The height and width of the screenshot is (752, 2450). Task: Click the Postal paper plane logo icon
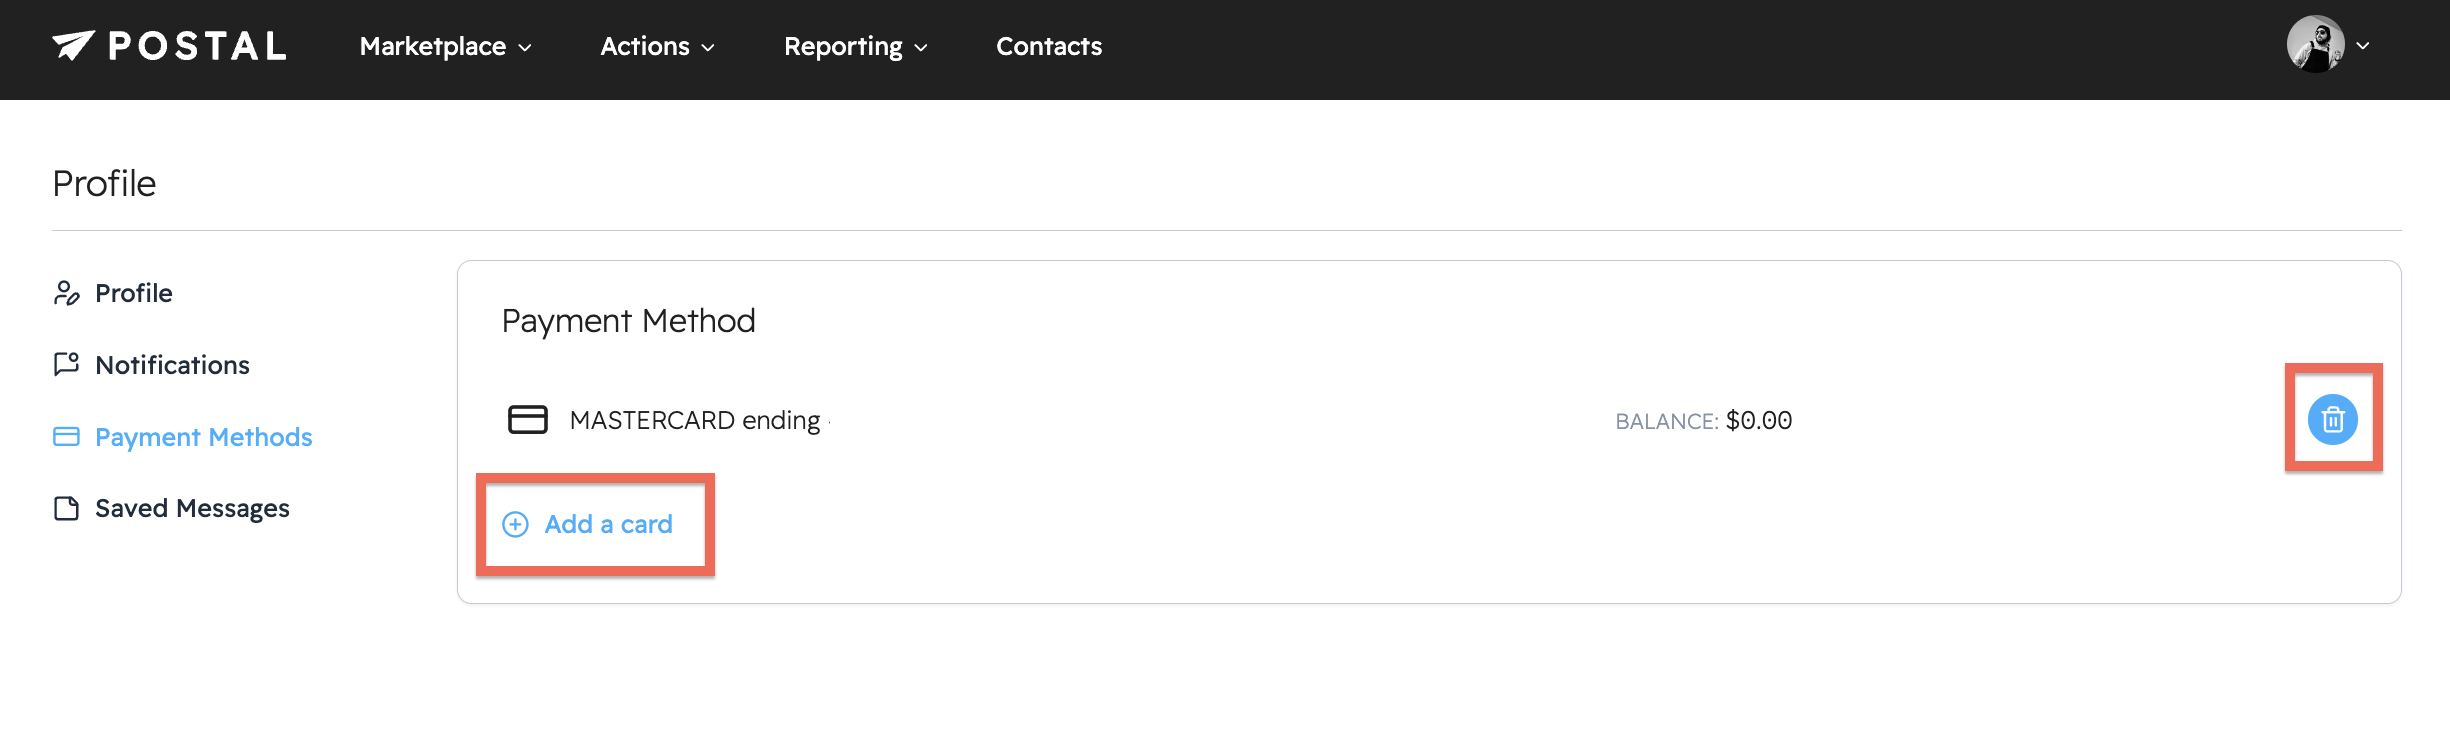point(73,45)
